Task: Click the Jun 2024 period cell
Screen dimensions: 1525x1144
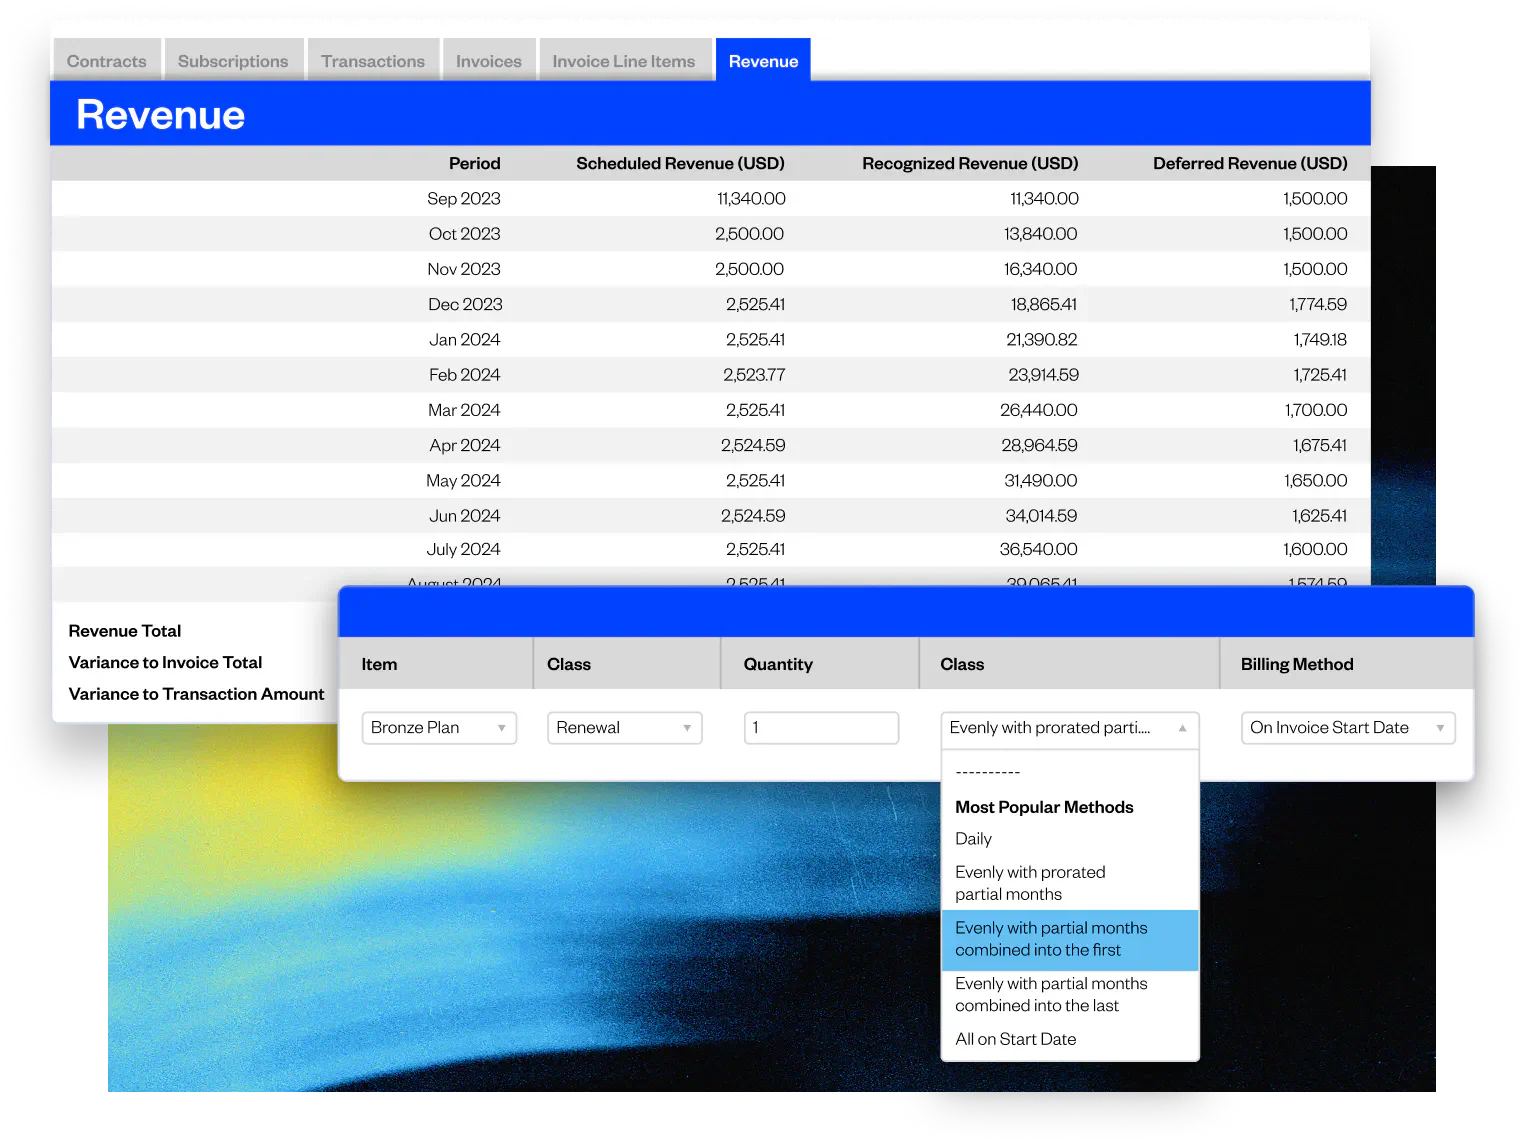Action: pyautogui.click(x=465, y=516)
